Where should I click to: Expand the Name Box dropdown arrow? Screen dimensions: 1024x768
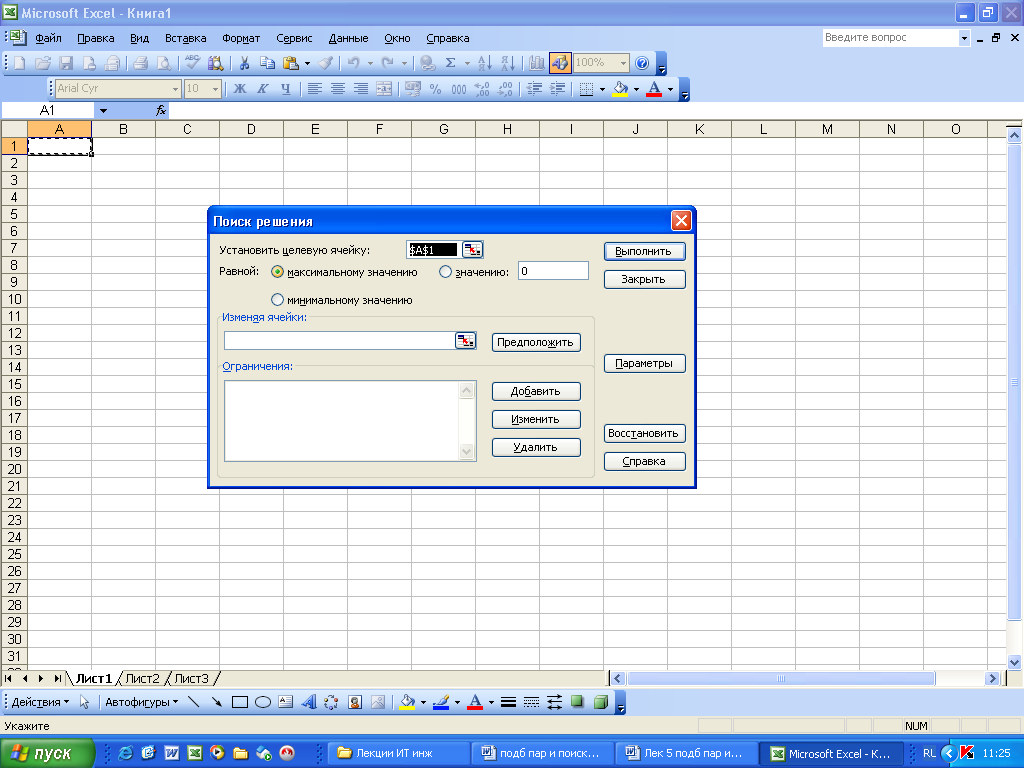click(x=103, y=110)
